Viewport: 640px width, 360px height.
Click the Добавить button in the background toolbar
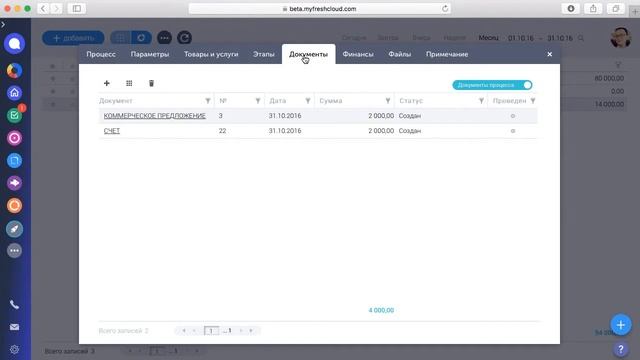click(73, 38)
